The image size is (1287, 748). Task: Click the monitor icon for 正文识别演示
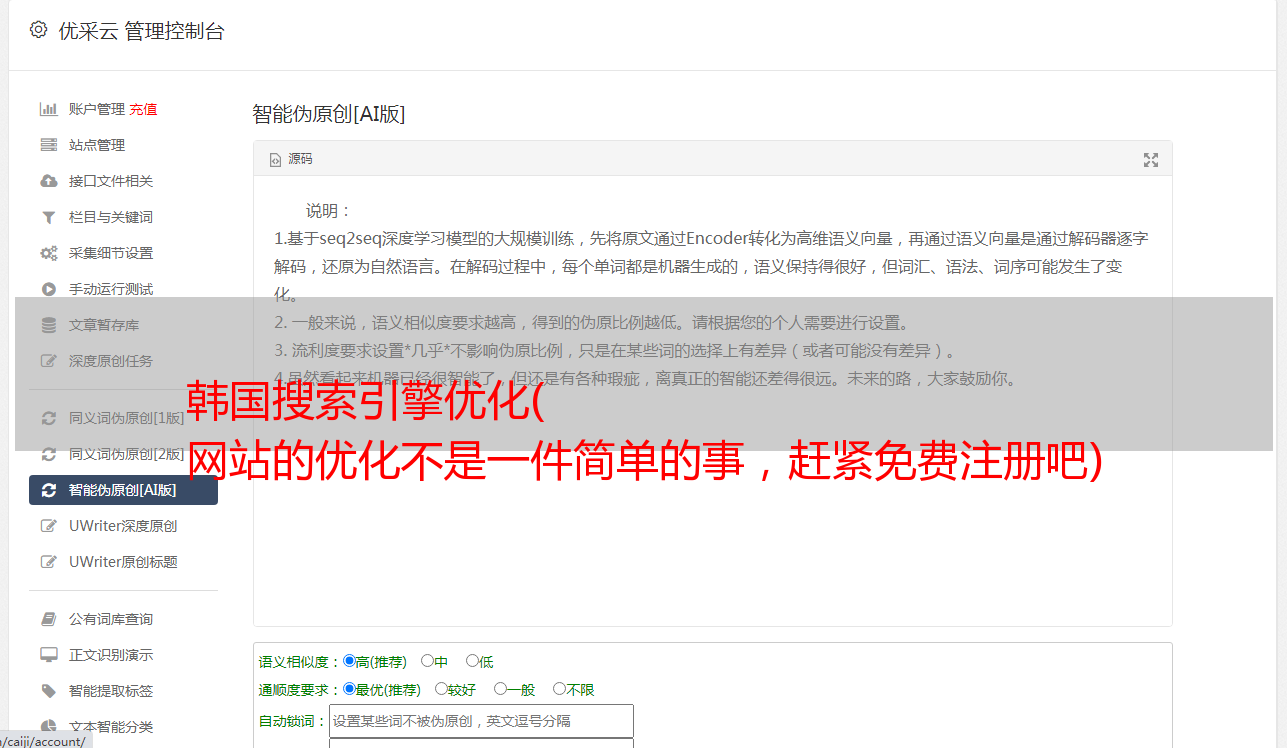pos(48,655)
